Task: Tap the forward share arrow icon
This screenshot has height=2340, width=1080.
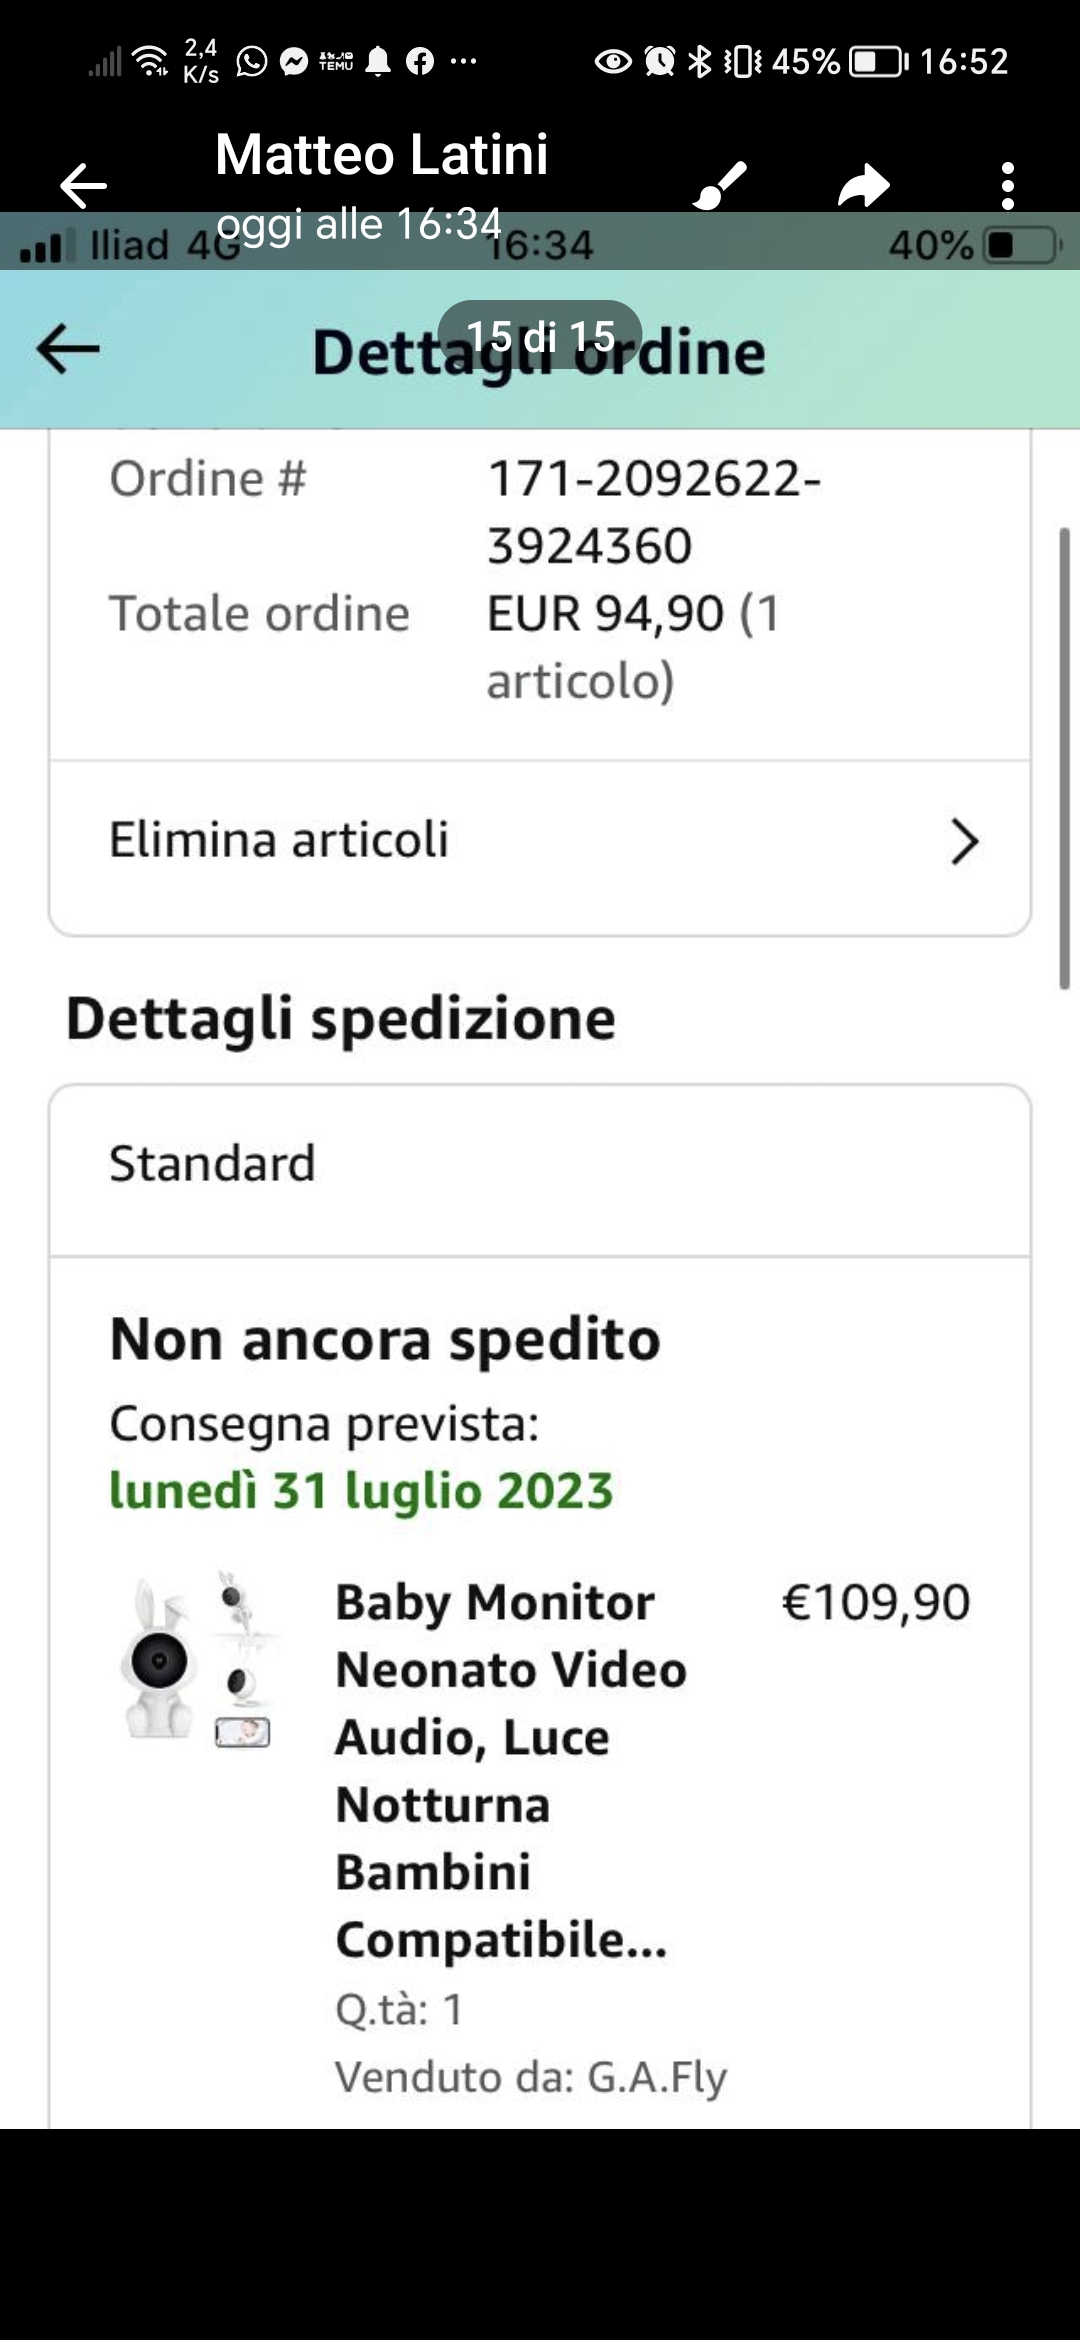Action: pyautogui.click(x=863, y=186)
